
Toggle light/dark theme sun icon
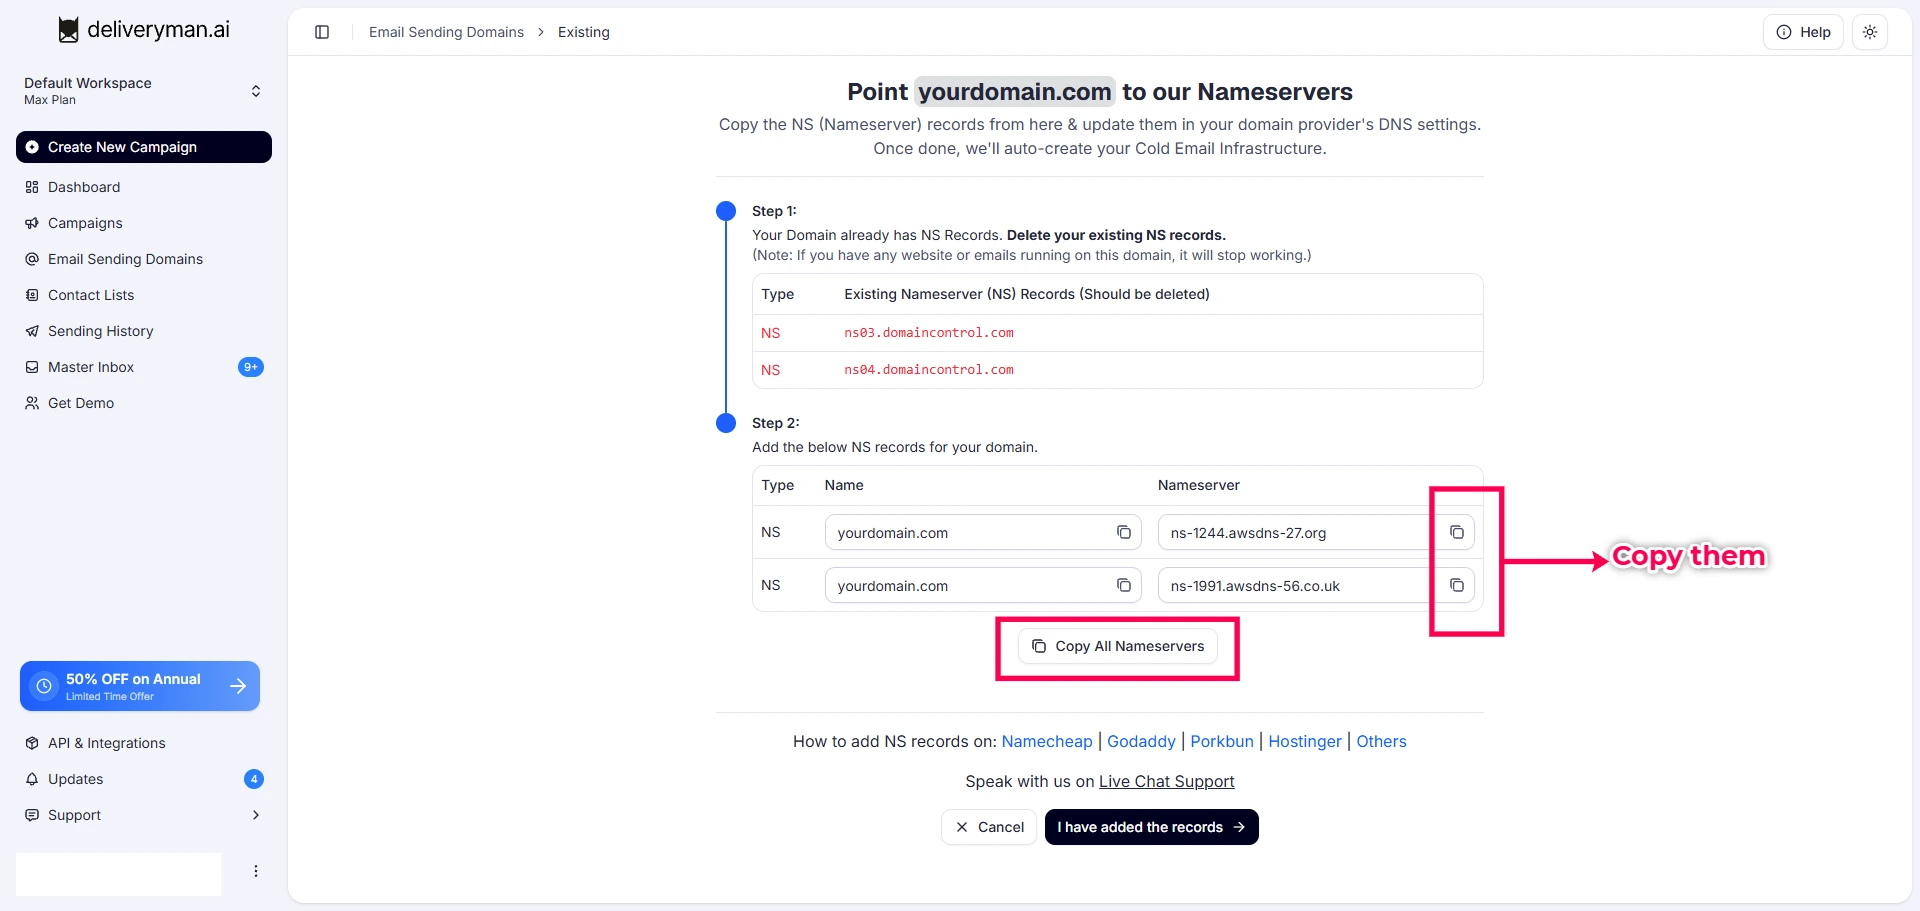1870,32
